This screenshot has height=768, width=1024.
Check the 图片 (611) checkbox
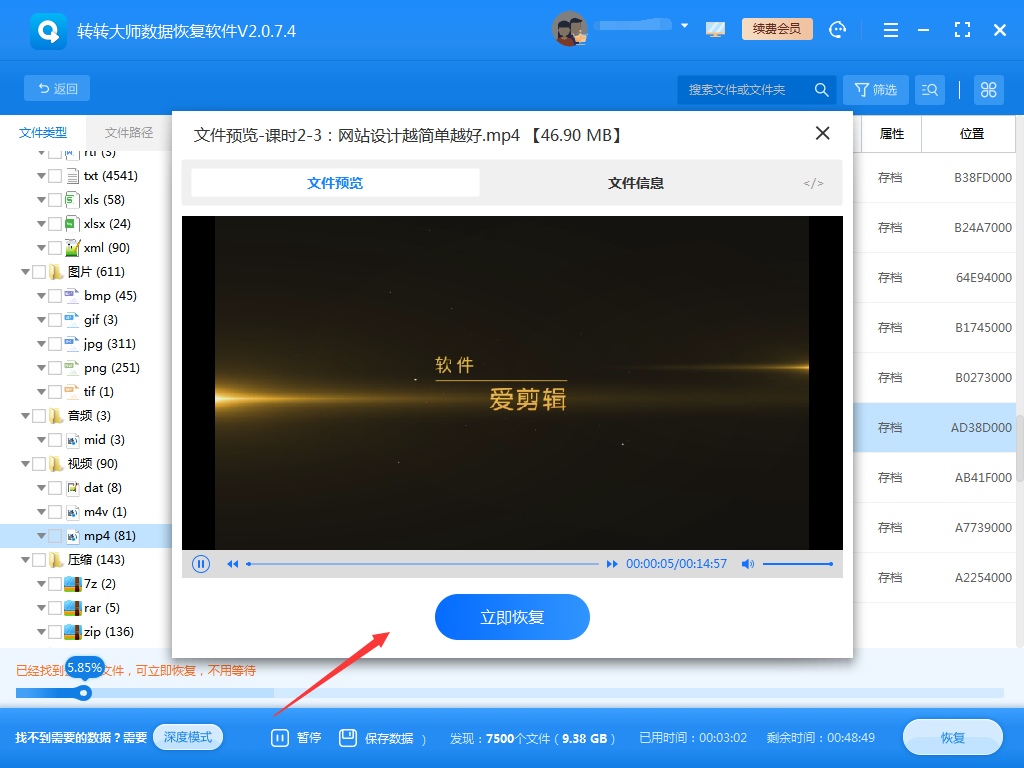pos(39,272)
